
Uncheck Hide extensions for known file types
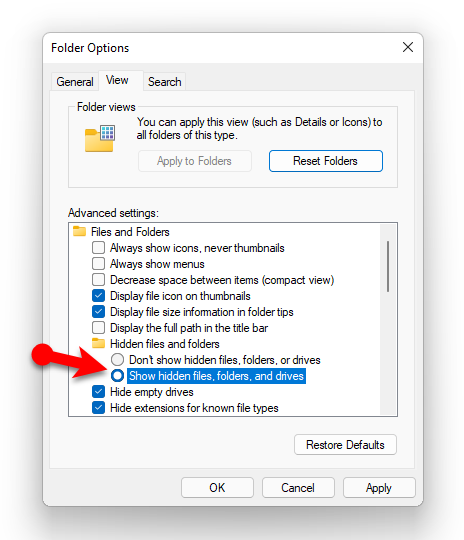99,408
